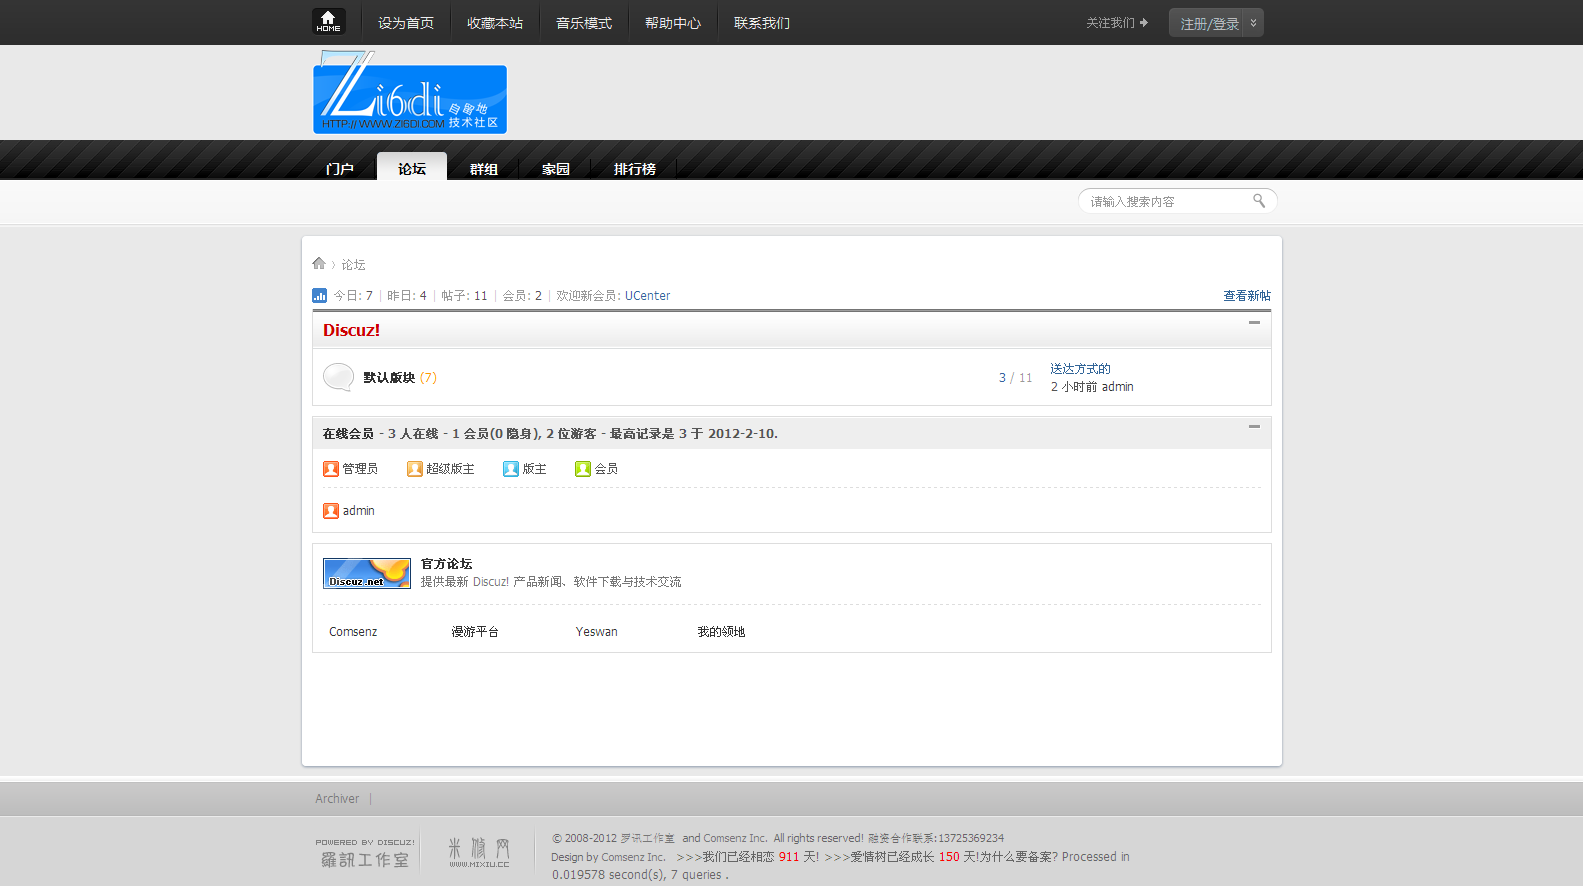
Task: Open the 排行榜 tab
Action: pyautogui.click(x=634, y=169)
